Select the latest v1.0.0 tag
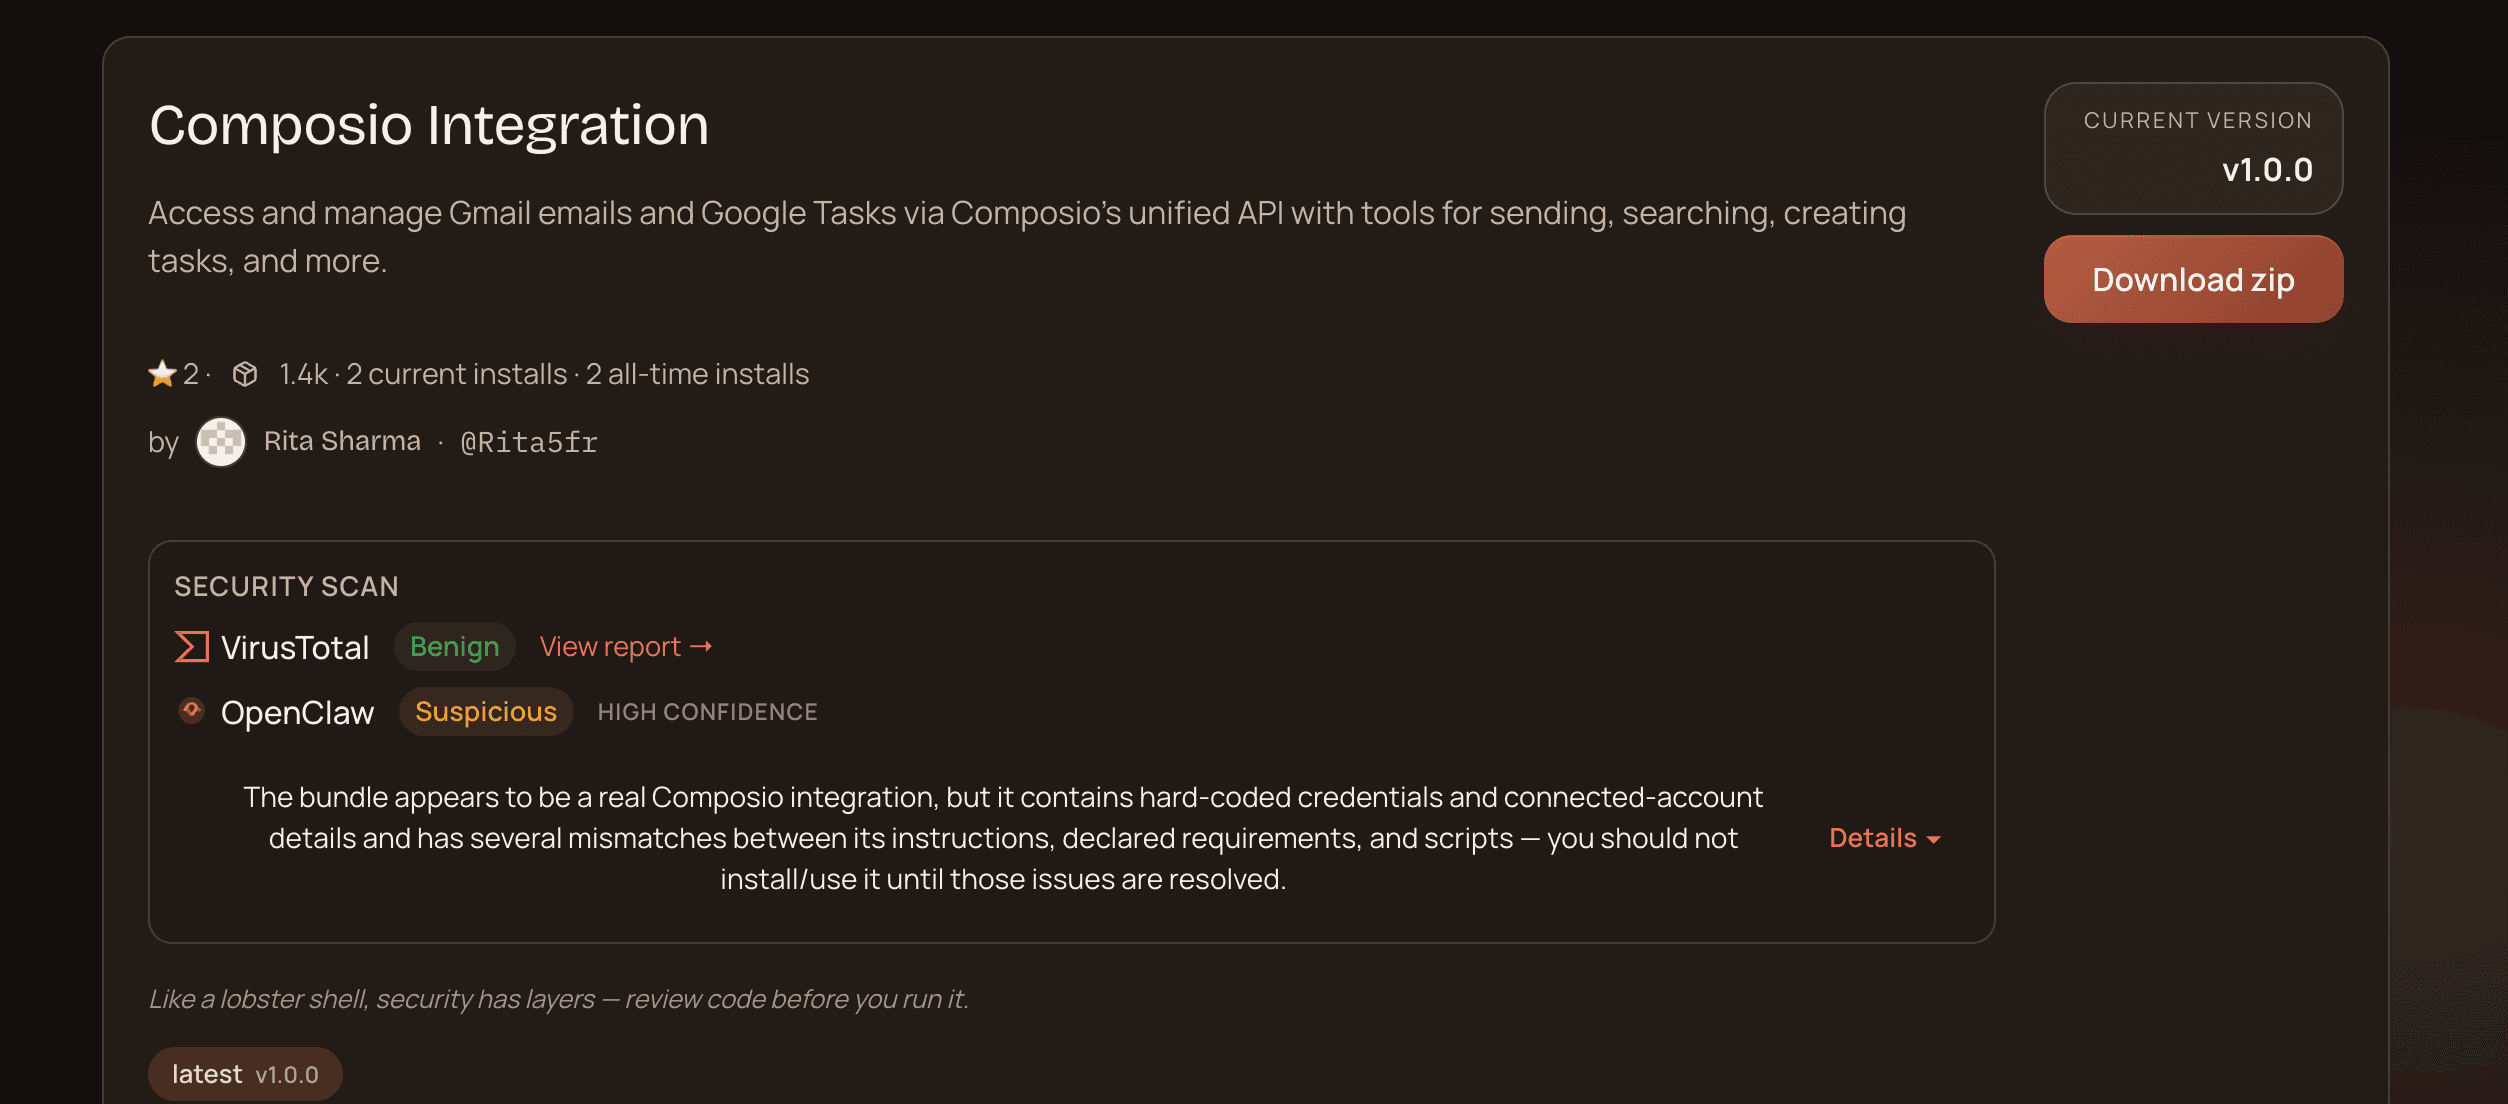The width and height of the screenshot is (2508, 1104). click(245, 1074)
